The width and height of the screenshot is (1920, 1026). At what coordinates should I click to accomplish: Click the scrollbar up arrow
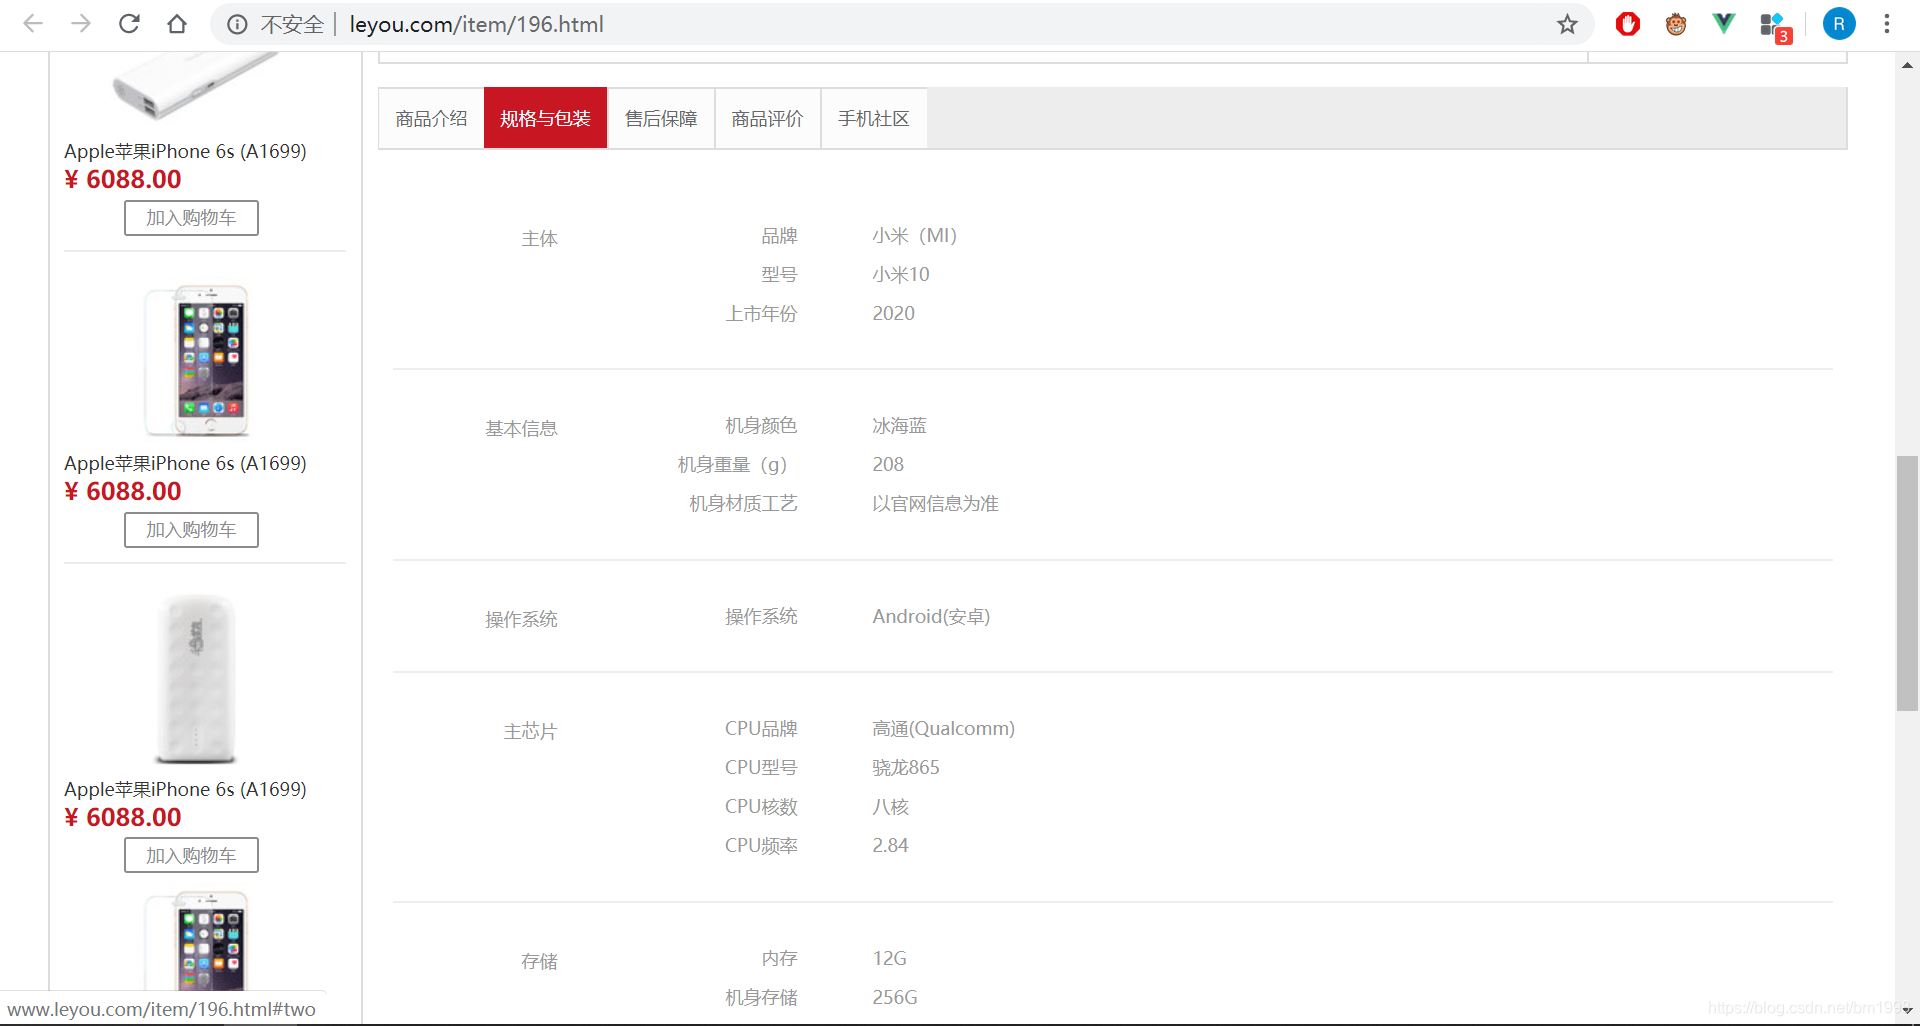(x=1907, y=65)
